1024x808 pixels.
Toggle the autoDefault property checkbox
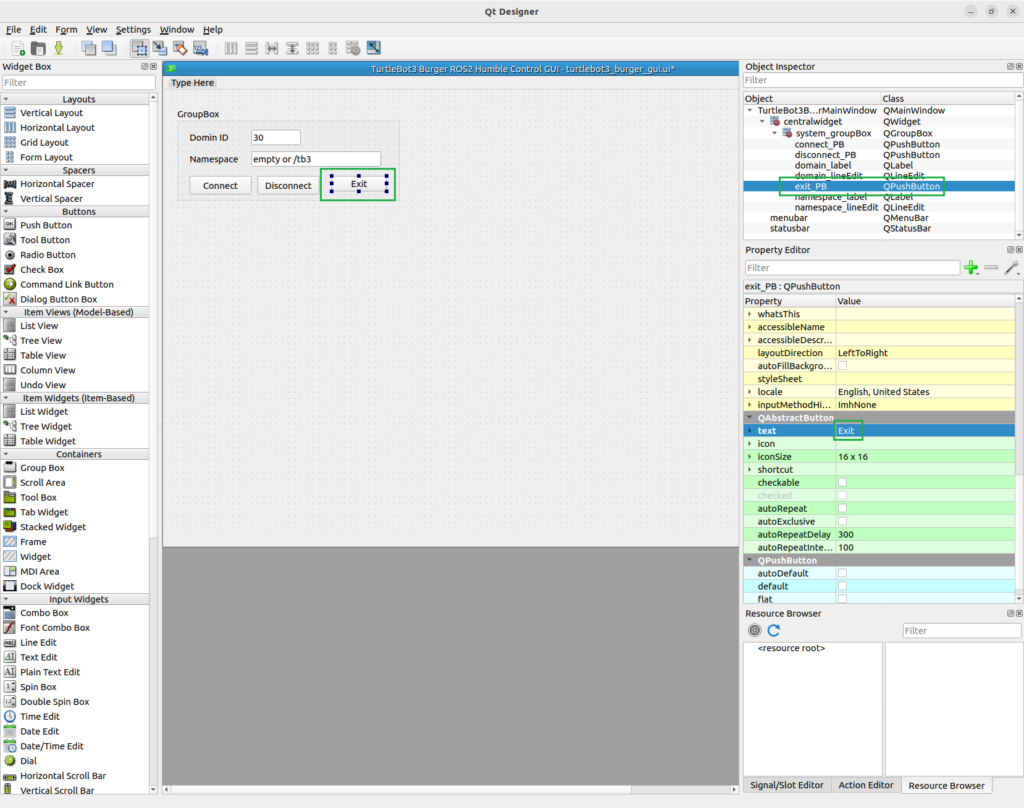click(x=842, y=574)
